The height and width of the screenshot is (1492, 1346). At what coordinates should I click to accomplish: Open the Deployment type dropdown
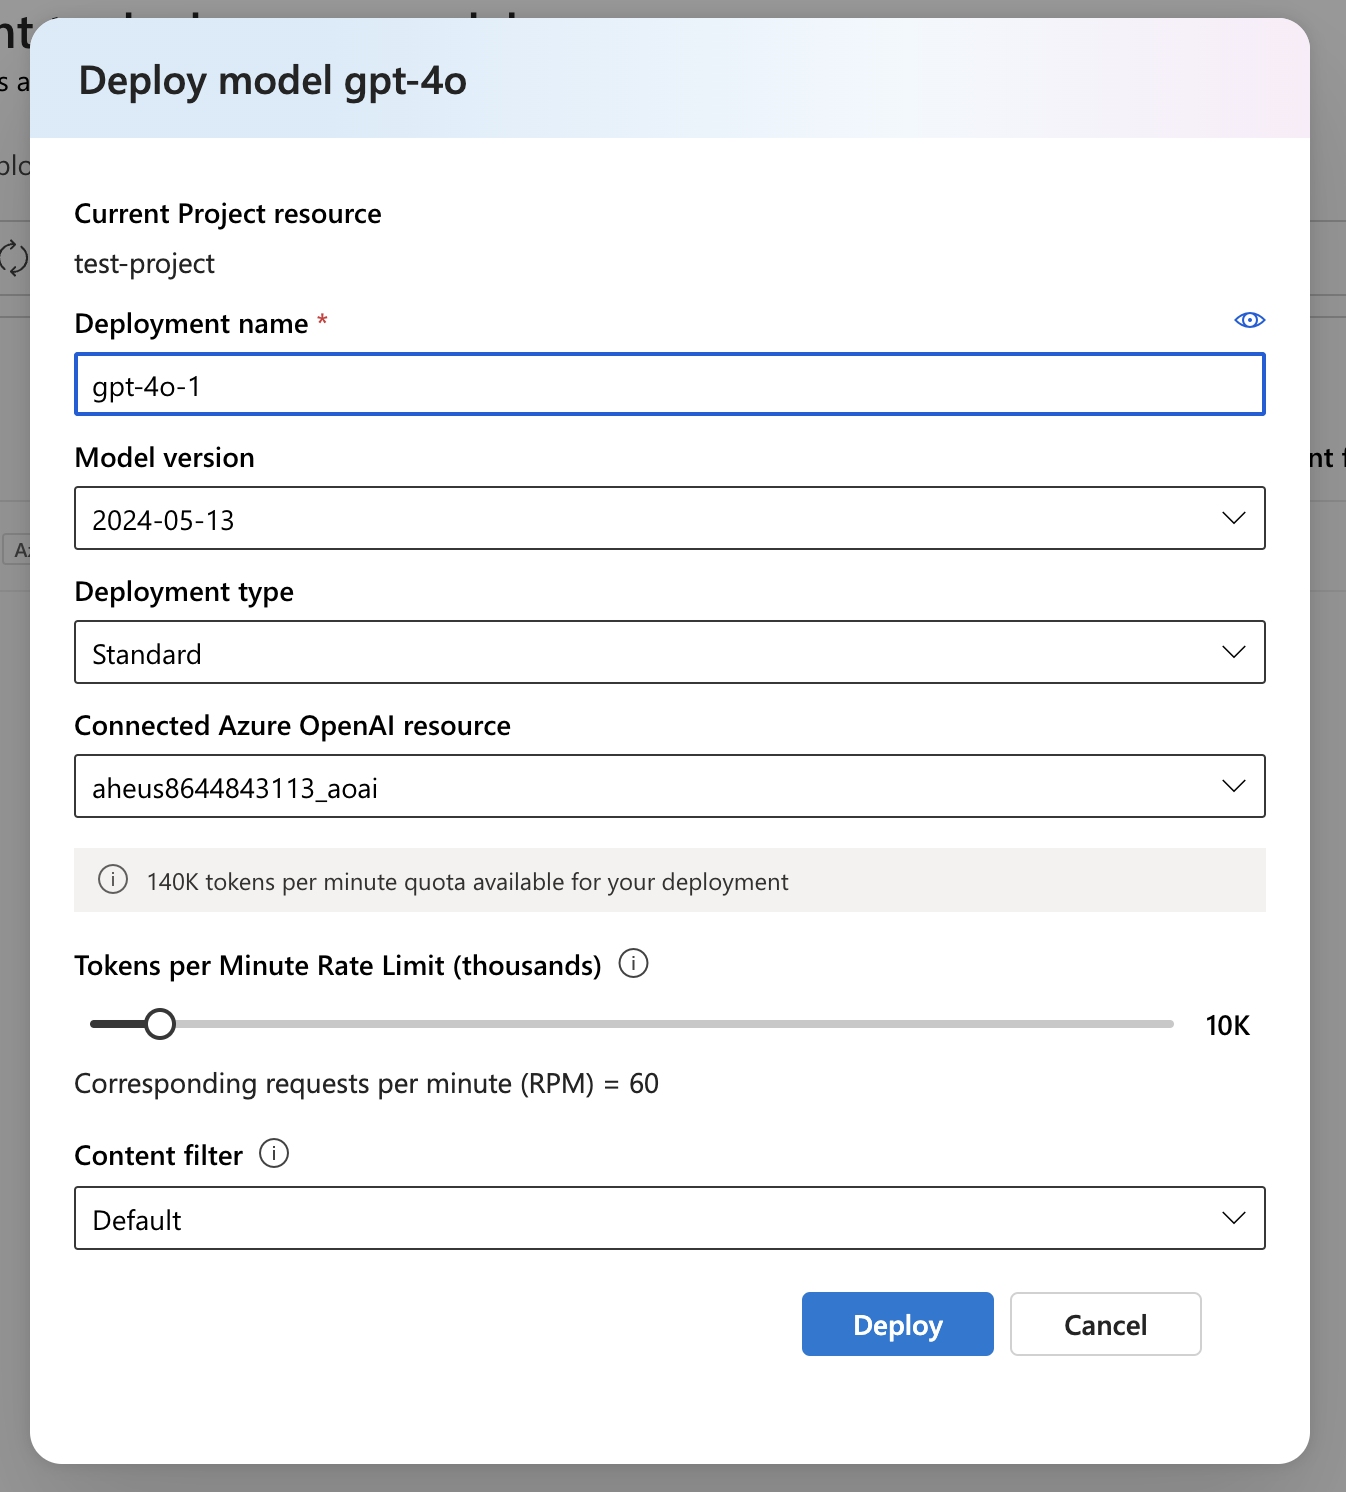670,652
